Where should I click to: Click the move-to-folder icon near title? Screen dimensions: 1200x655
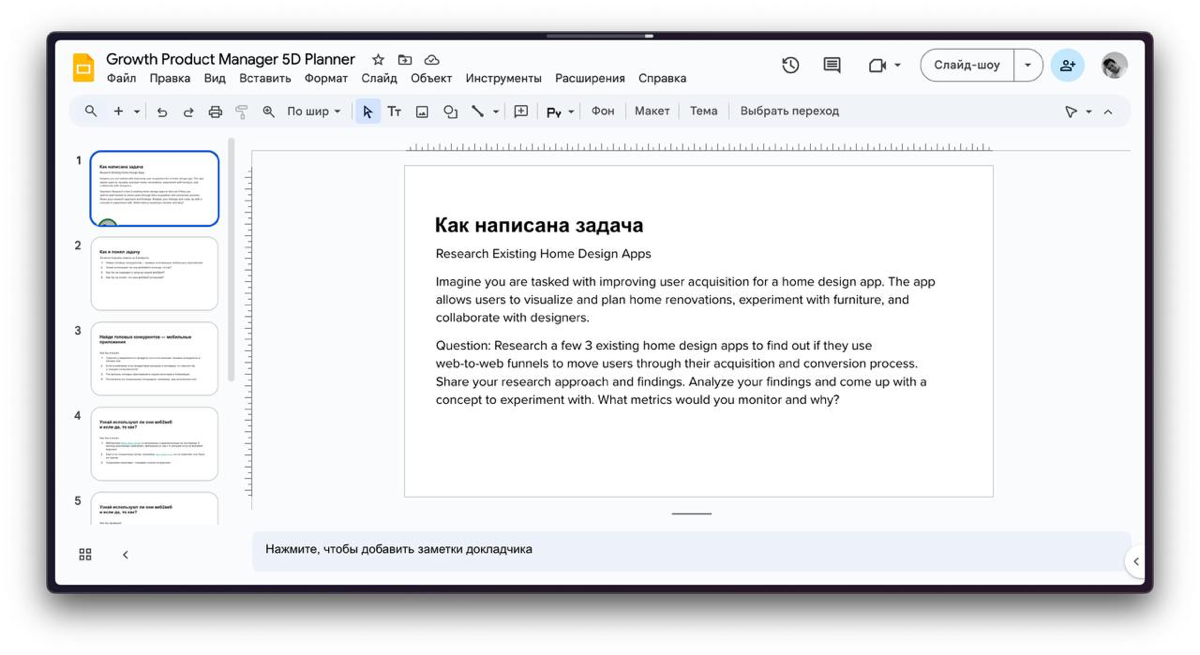pyautogui.click(x=405, y=60)
